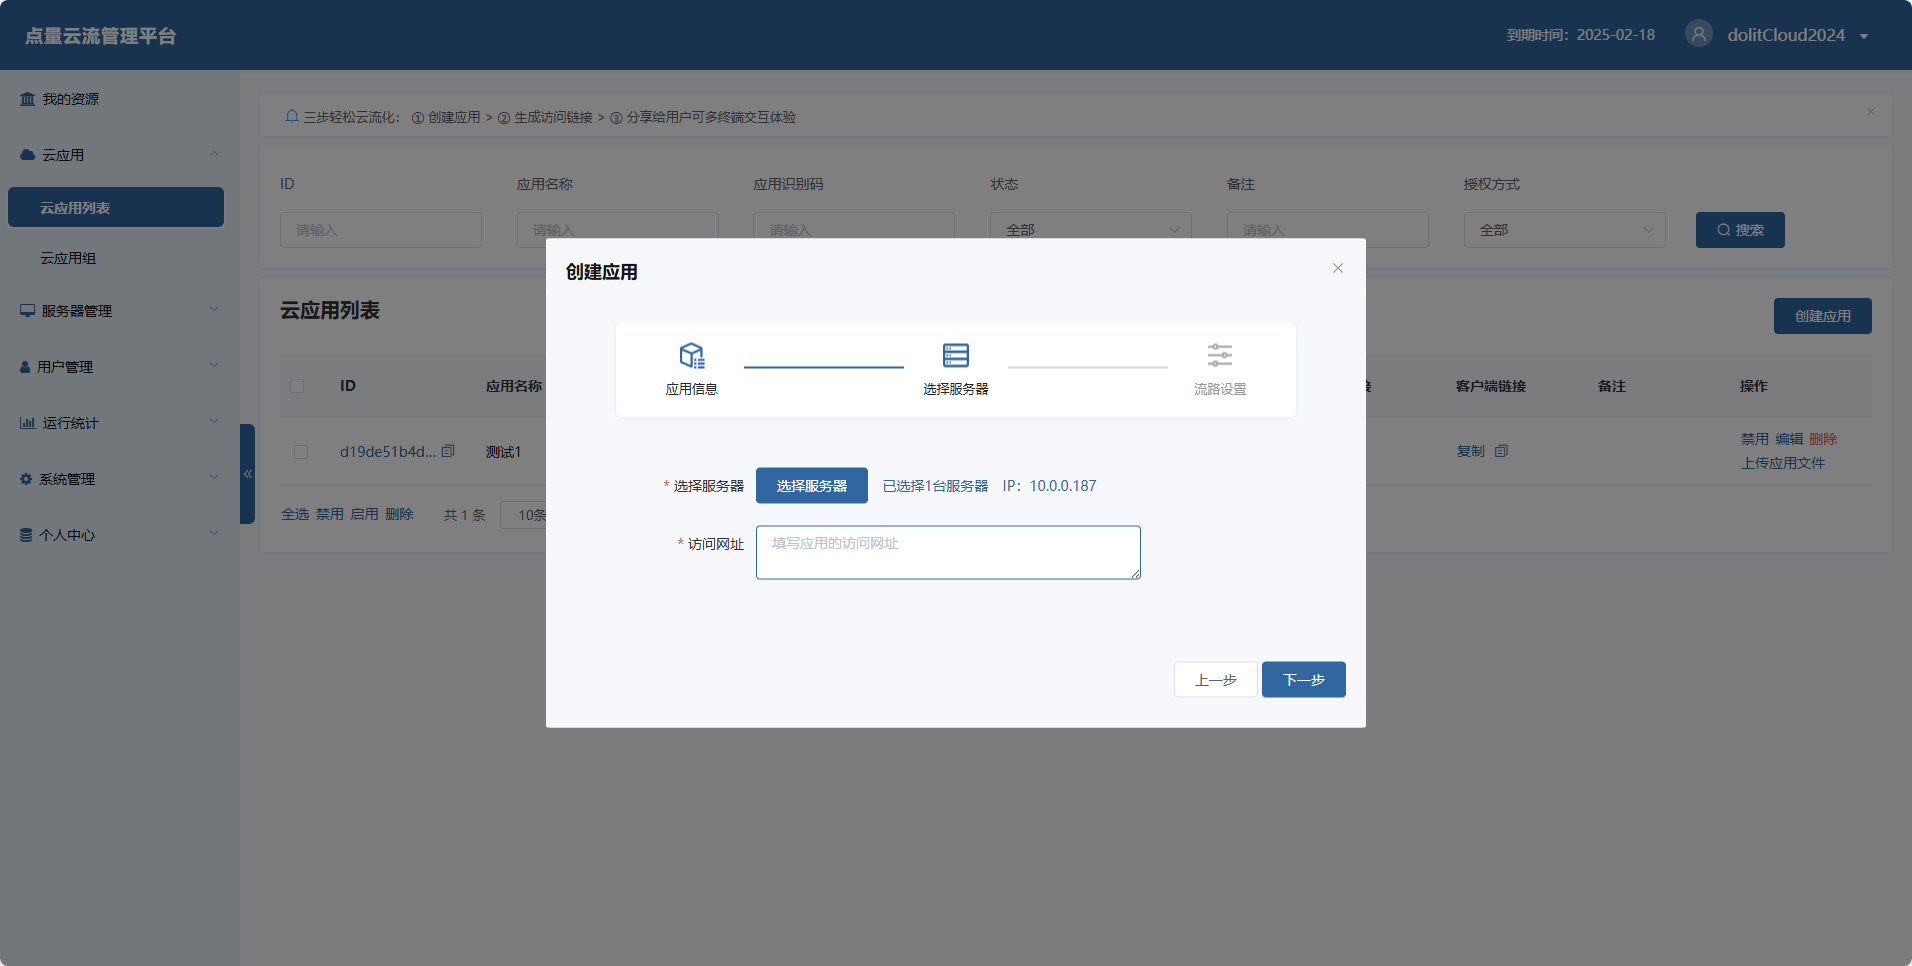
Task: Check the row checkbox for 测试1
Action: tap(301, 452)
